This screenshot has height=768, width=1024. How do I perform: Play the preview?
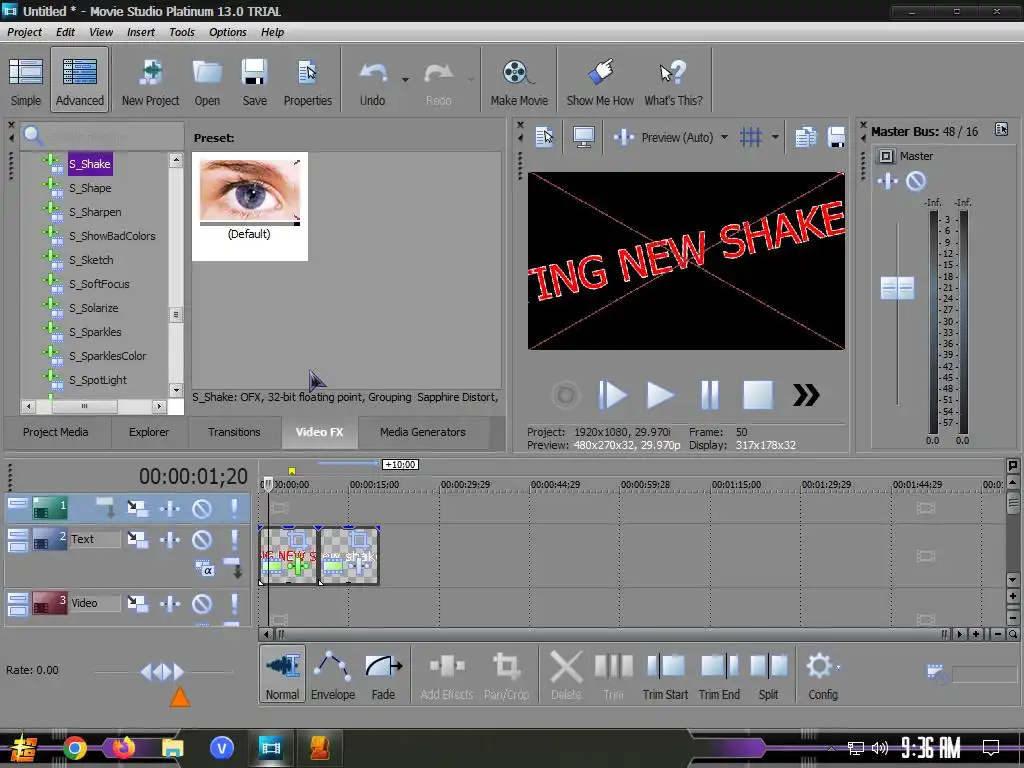click(x=660, y=395)
